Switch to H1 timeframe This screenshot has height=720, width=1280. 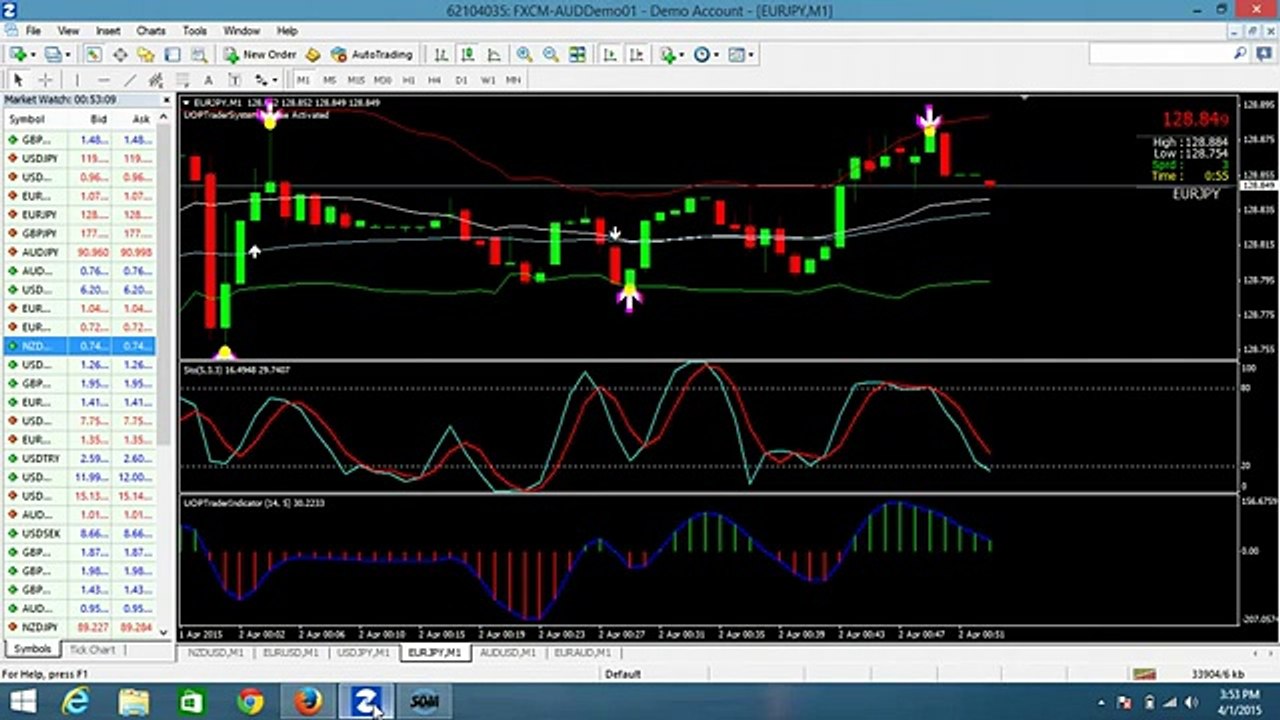408,79
